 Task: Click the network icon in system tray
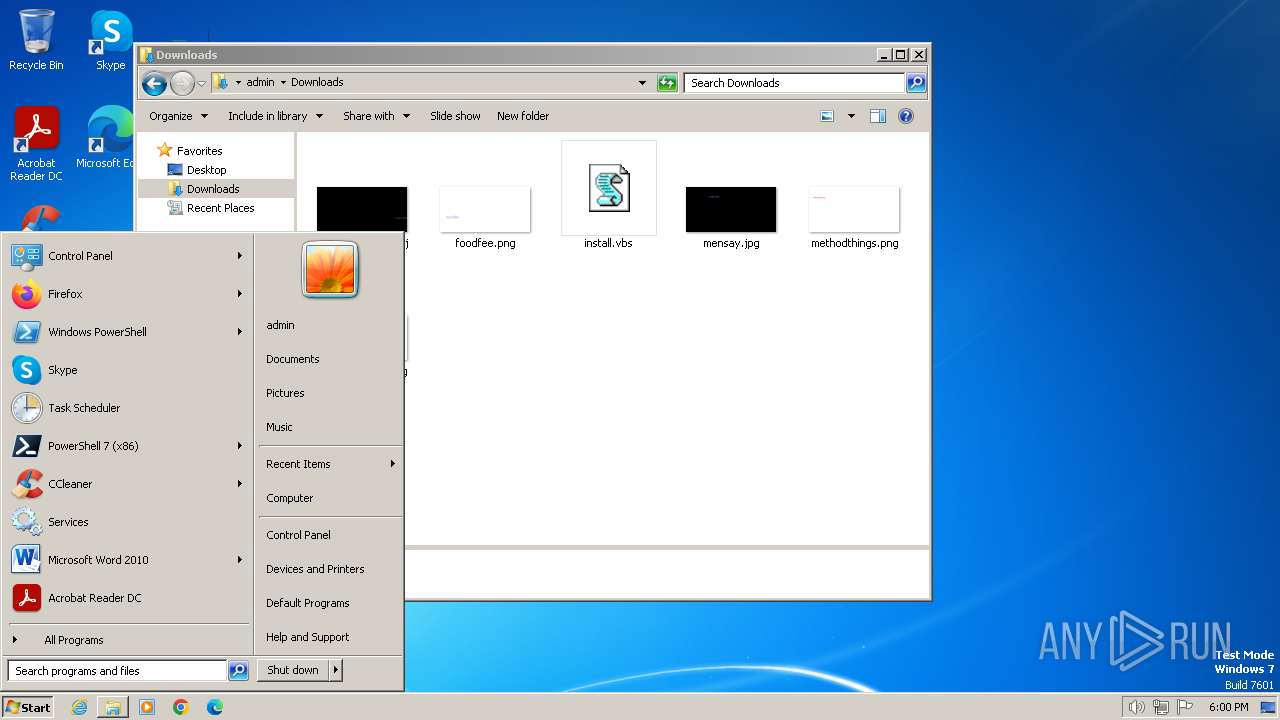(1161, 707)
